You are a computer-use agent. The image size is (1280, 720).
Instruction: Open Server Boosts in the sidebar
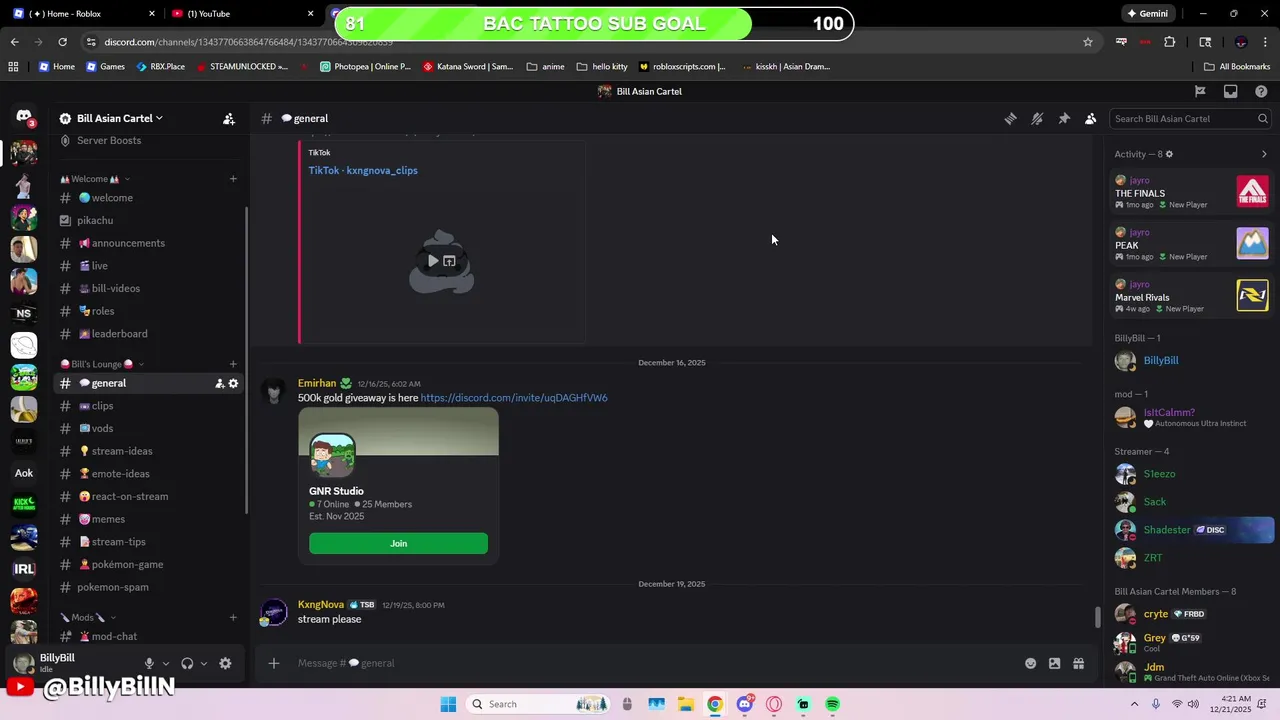108,140
